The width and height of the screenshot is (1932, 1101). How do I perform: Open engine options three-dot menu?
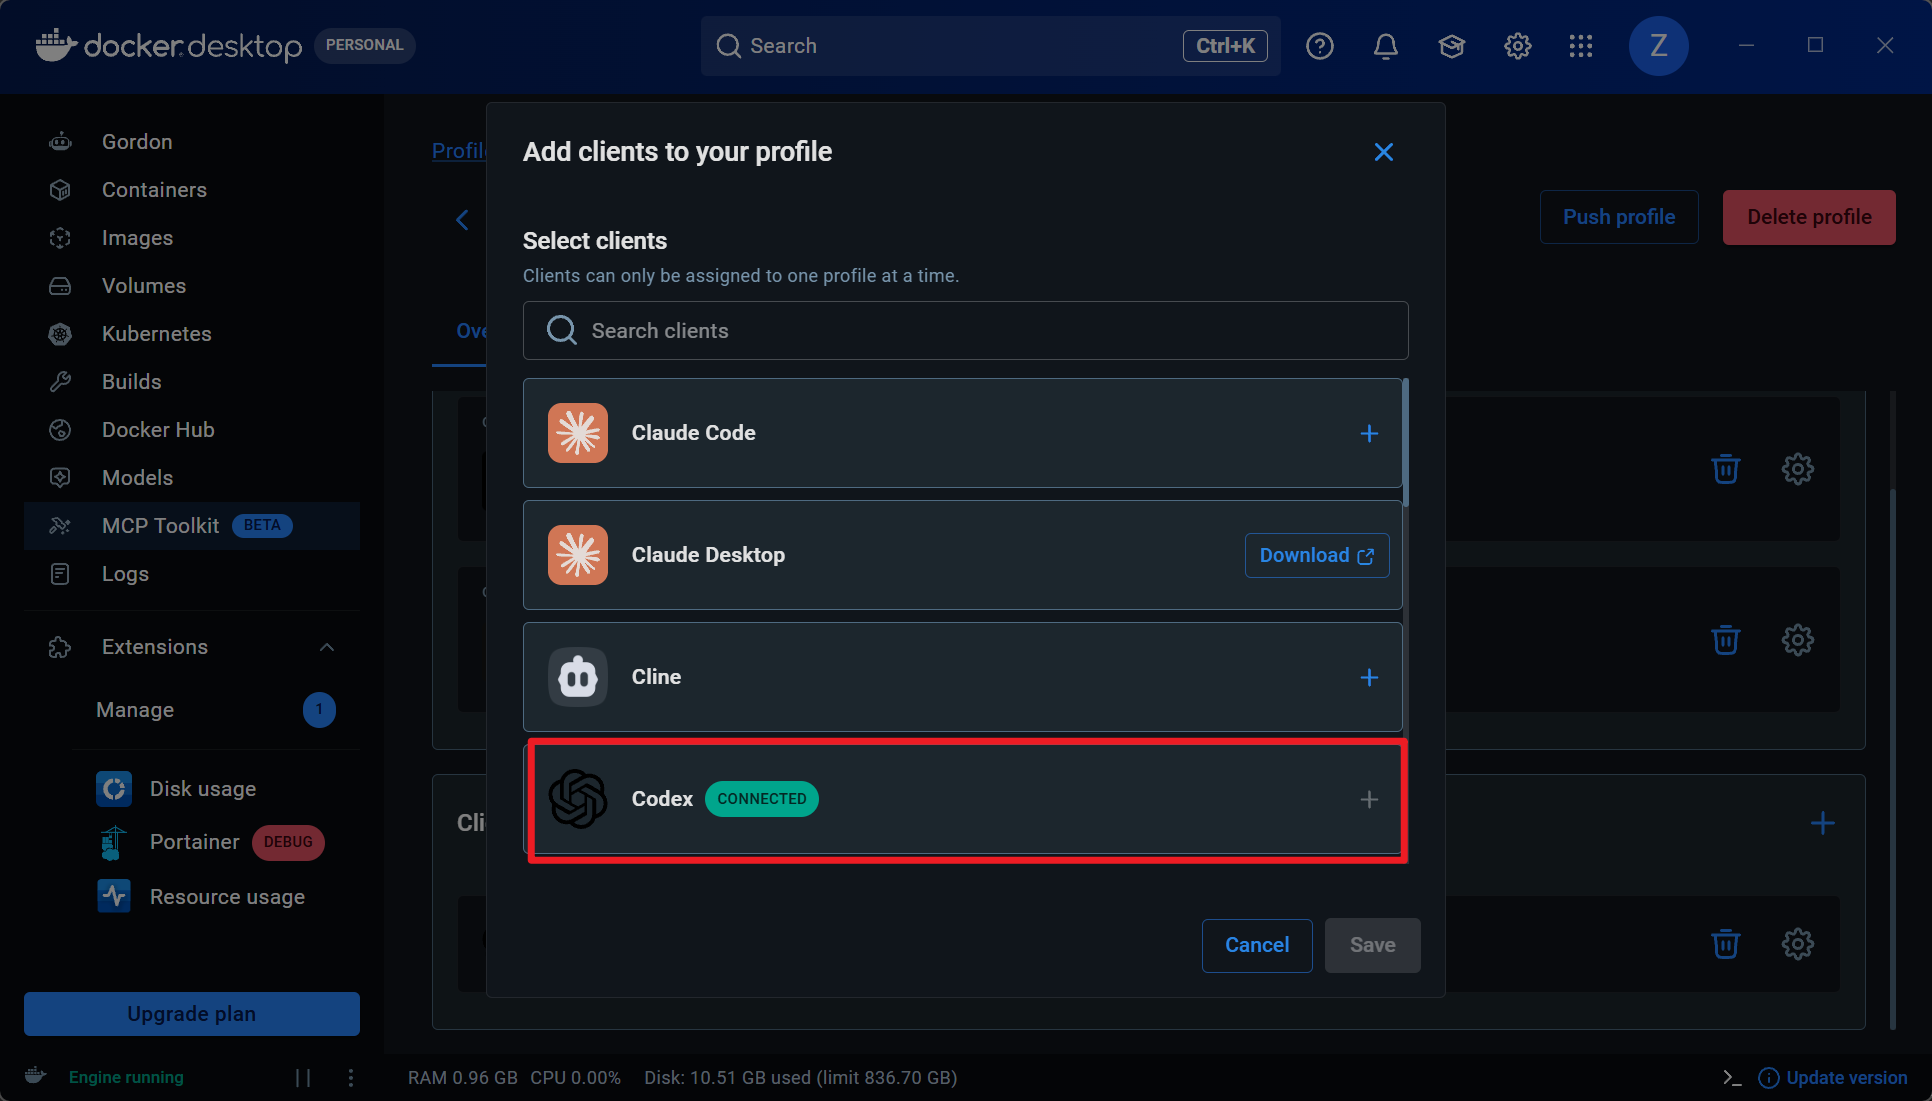[351, 1077]
